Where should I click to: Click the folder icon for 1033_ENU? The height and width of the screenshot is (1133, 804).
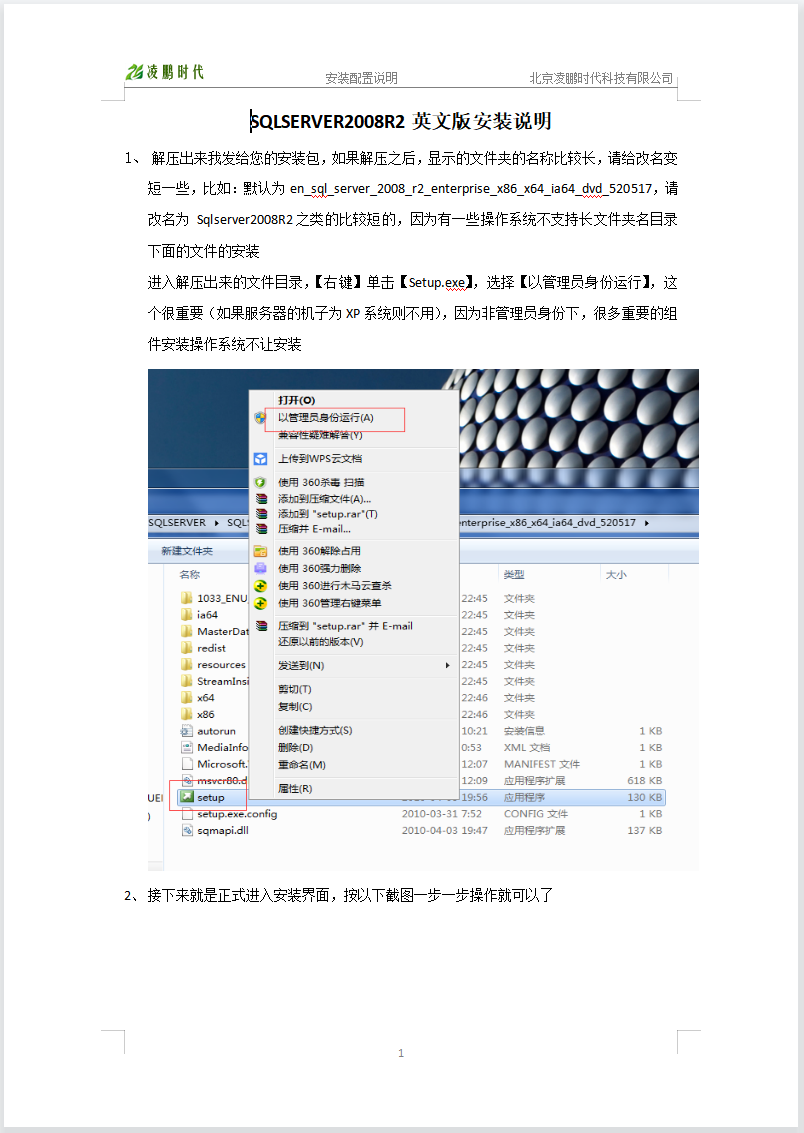coord(186,598)
